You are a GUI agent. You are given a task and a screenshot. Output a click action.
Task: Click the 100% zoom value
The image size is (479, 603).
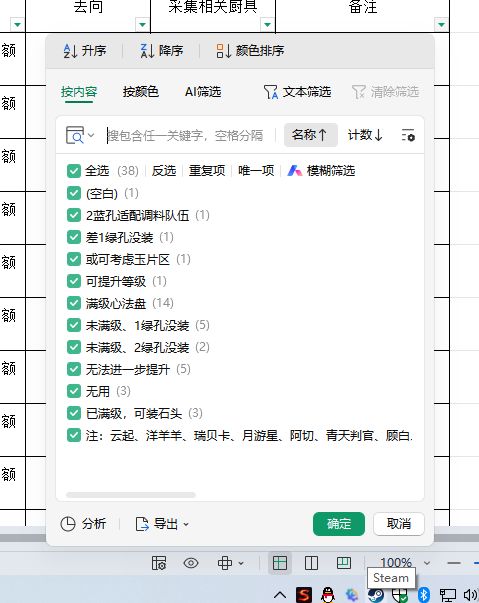pos(396,563)
